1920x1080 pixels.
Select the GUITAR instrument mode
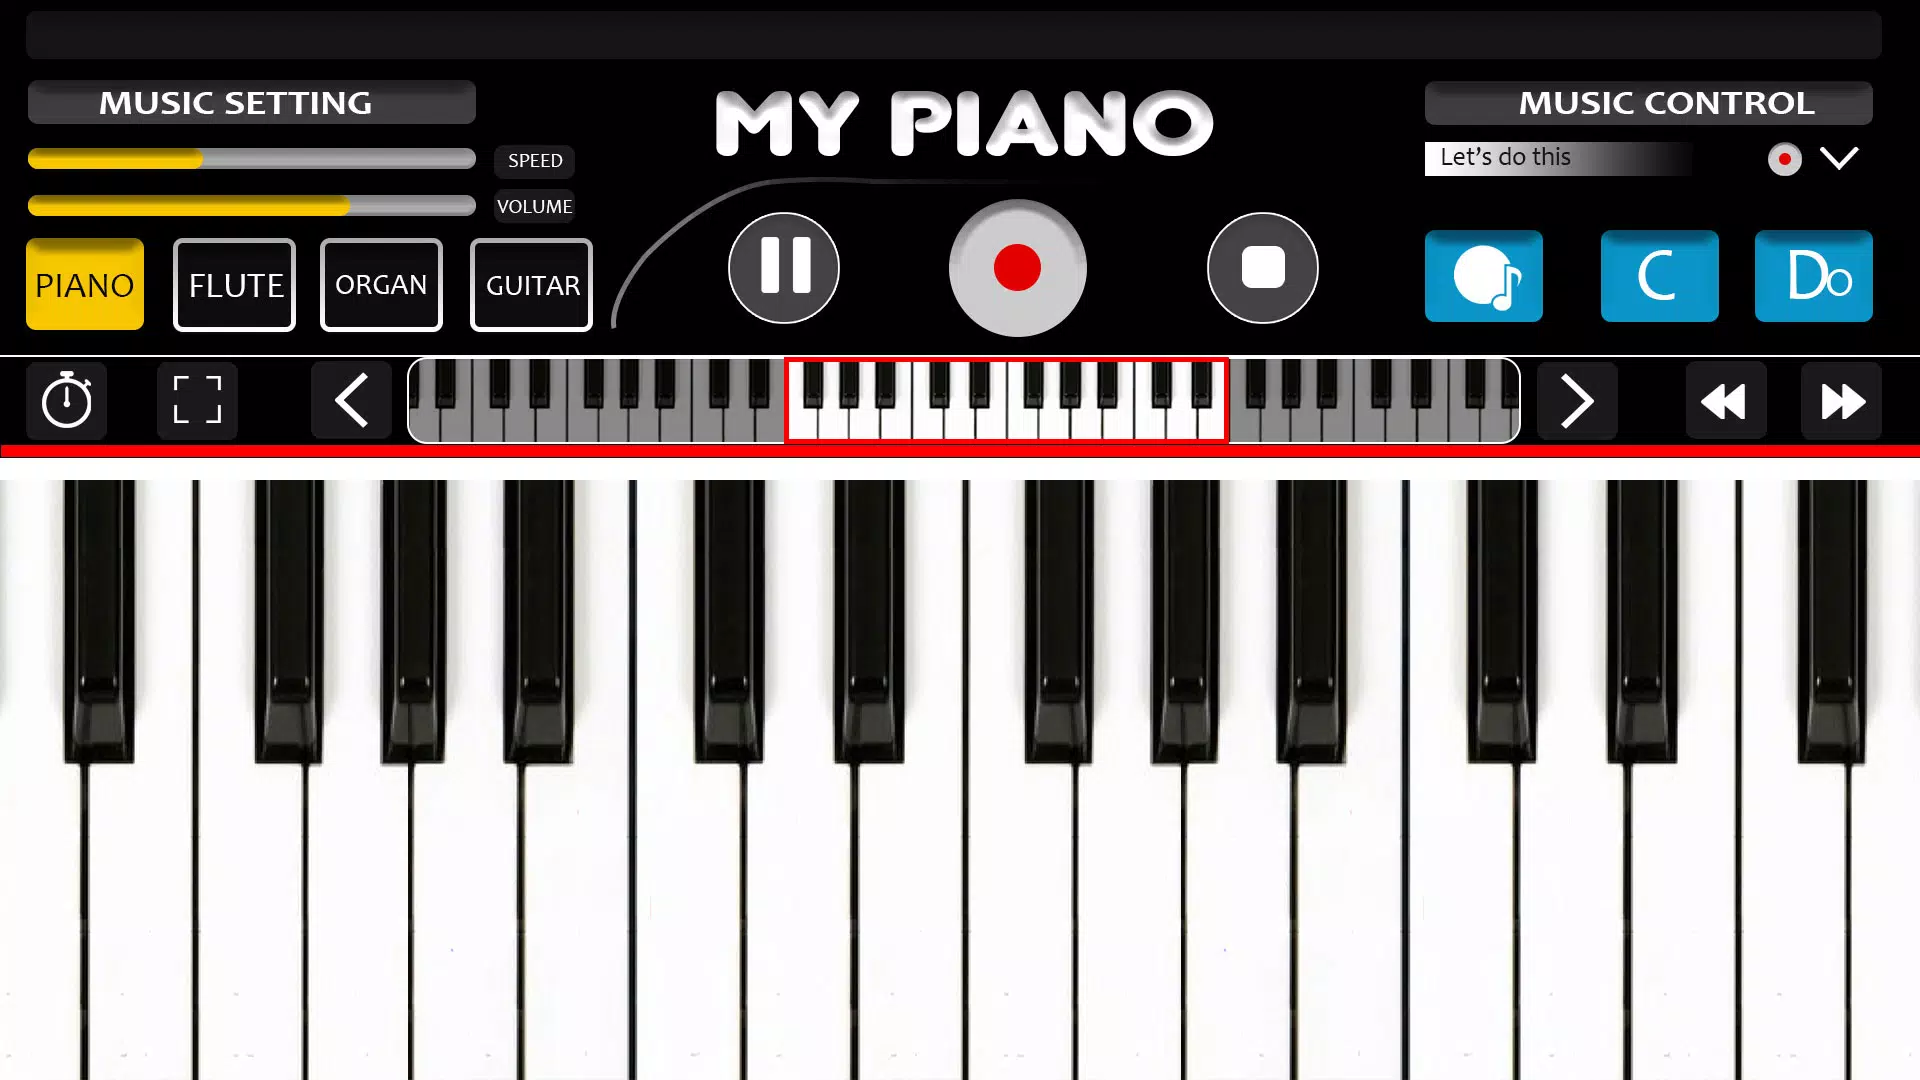click(531, 285)
